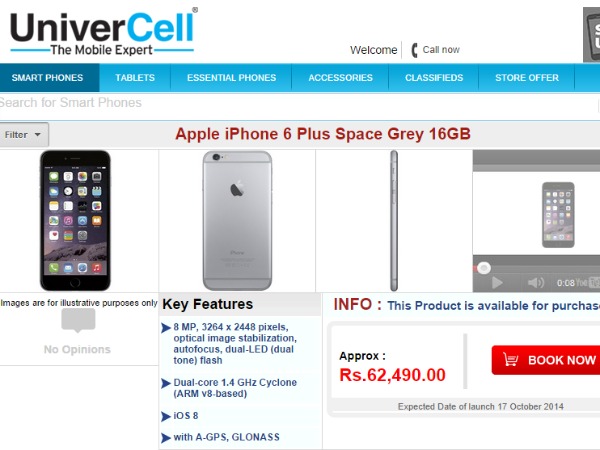
Task: Click the YouTube logo in the video player
Action: 582,283
